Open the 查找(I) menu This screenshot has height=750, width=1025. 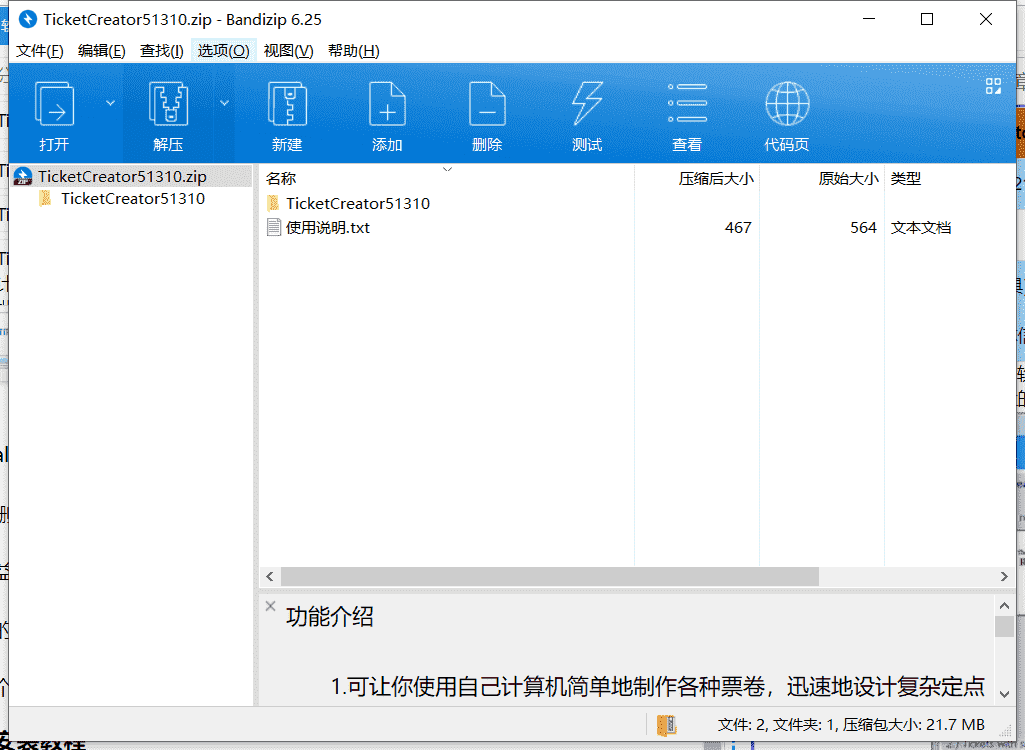click(161, 51)
